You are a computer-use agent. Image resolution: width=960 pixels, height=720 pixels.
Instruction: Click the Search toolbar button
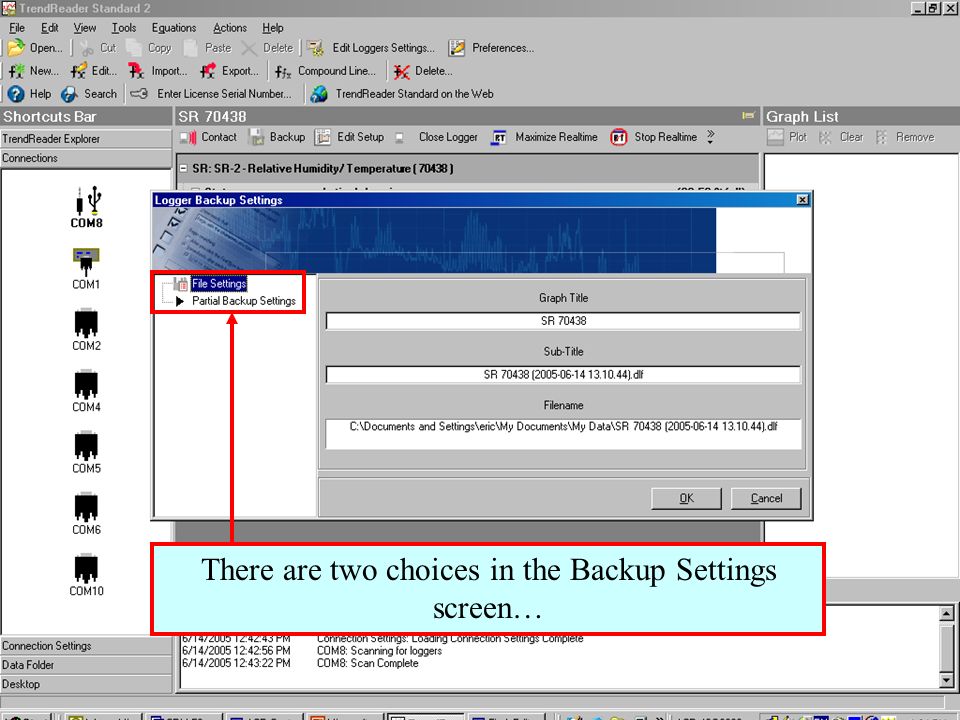pyautogui.click(x=89, y=94)
